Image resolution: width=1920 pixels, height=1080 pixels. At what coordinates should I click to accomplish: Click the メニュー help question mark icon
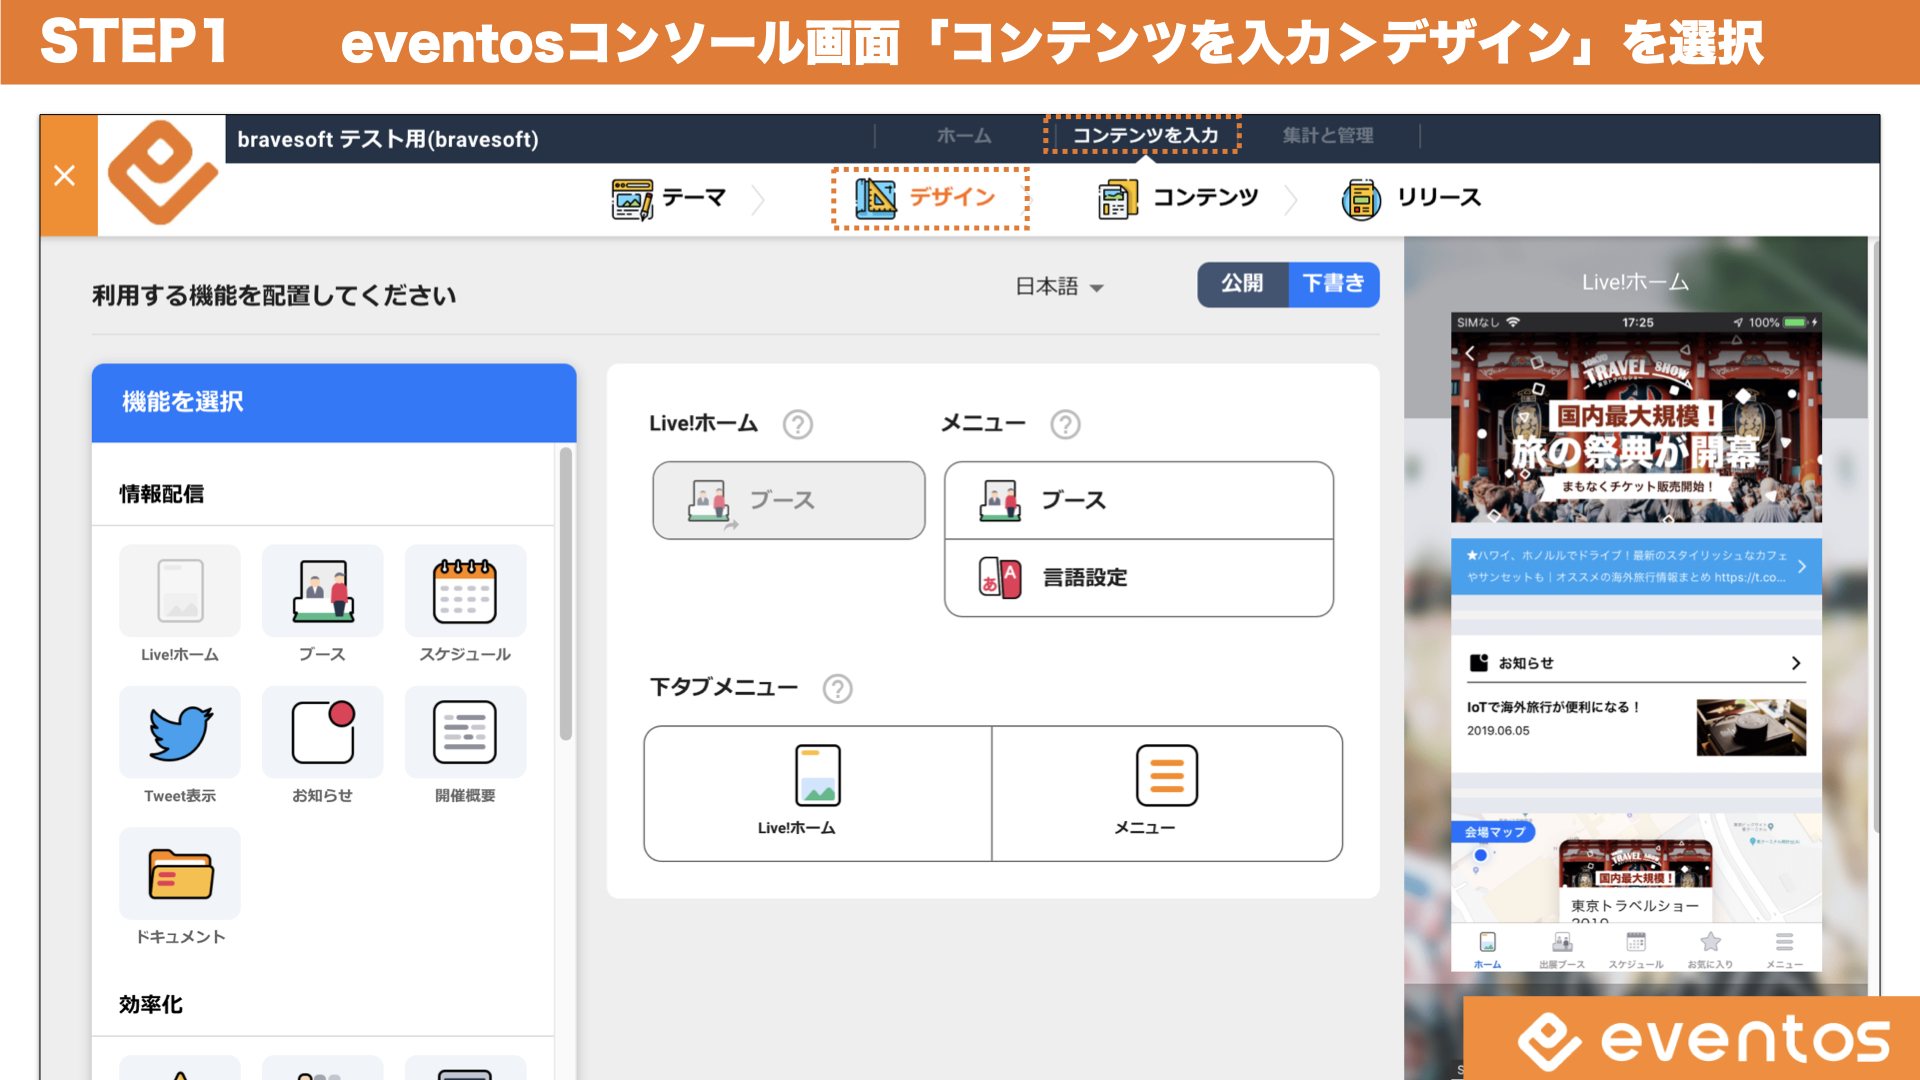point(1065,425)
